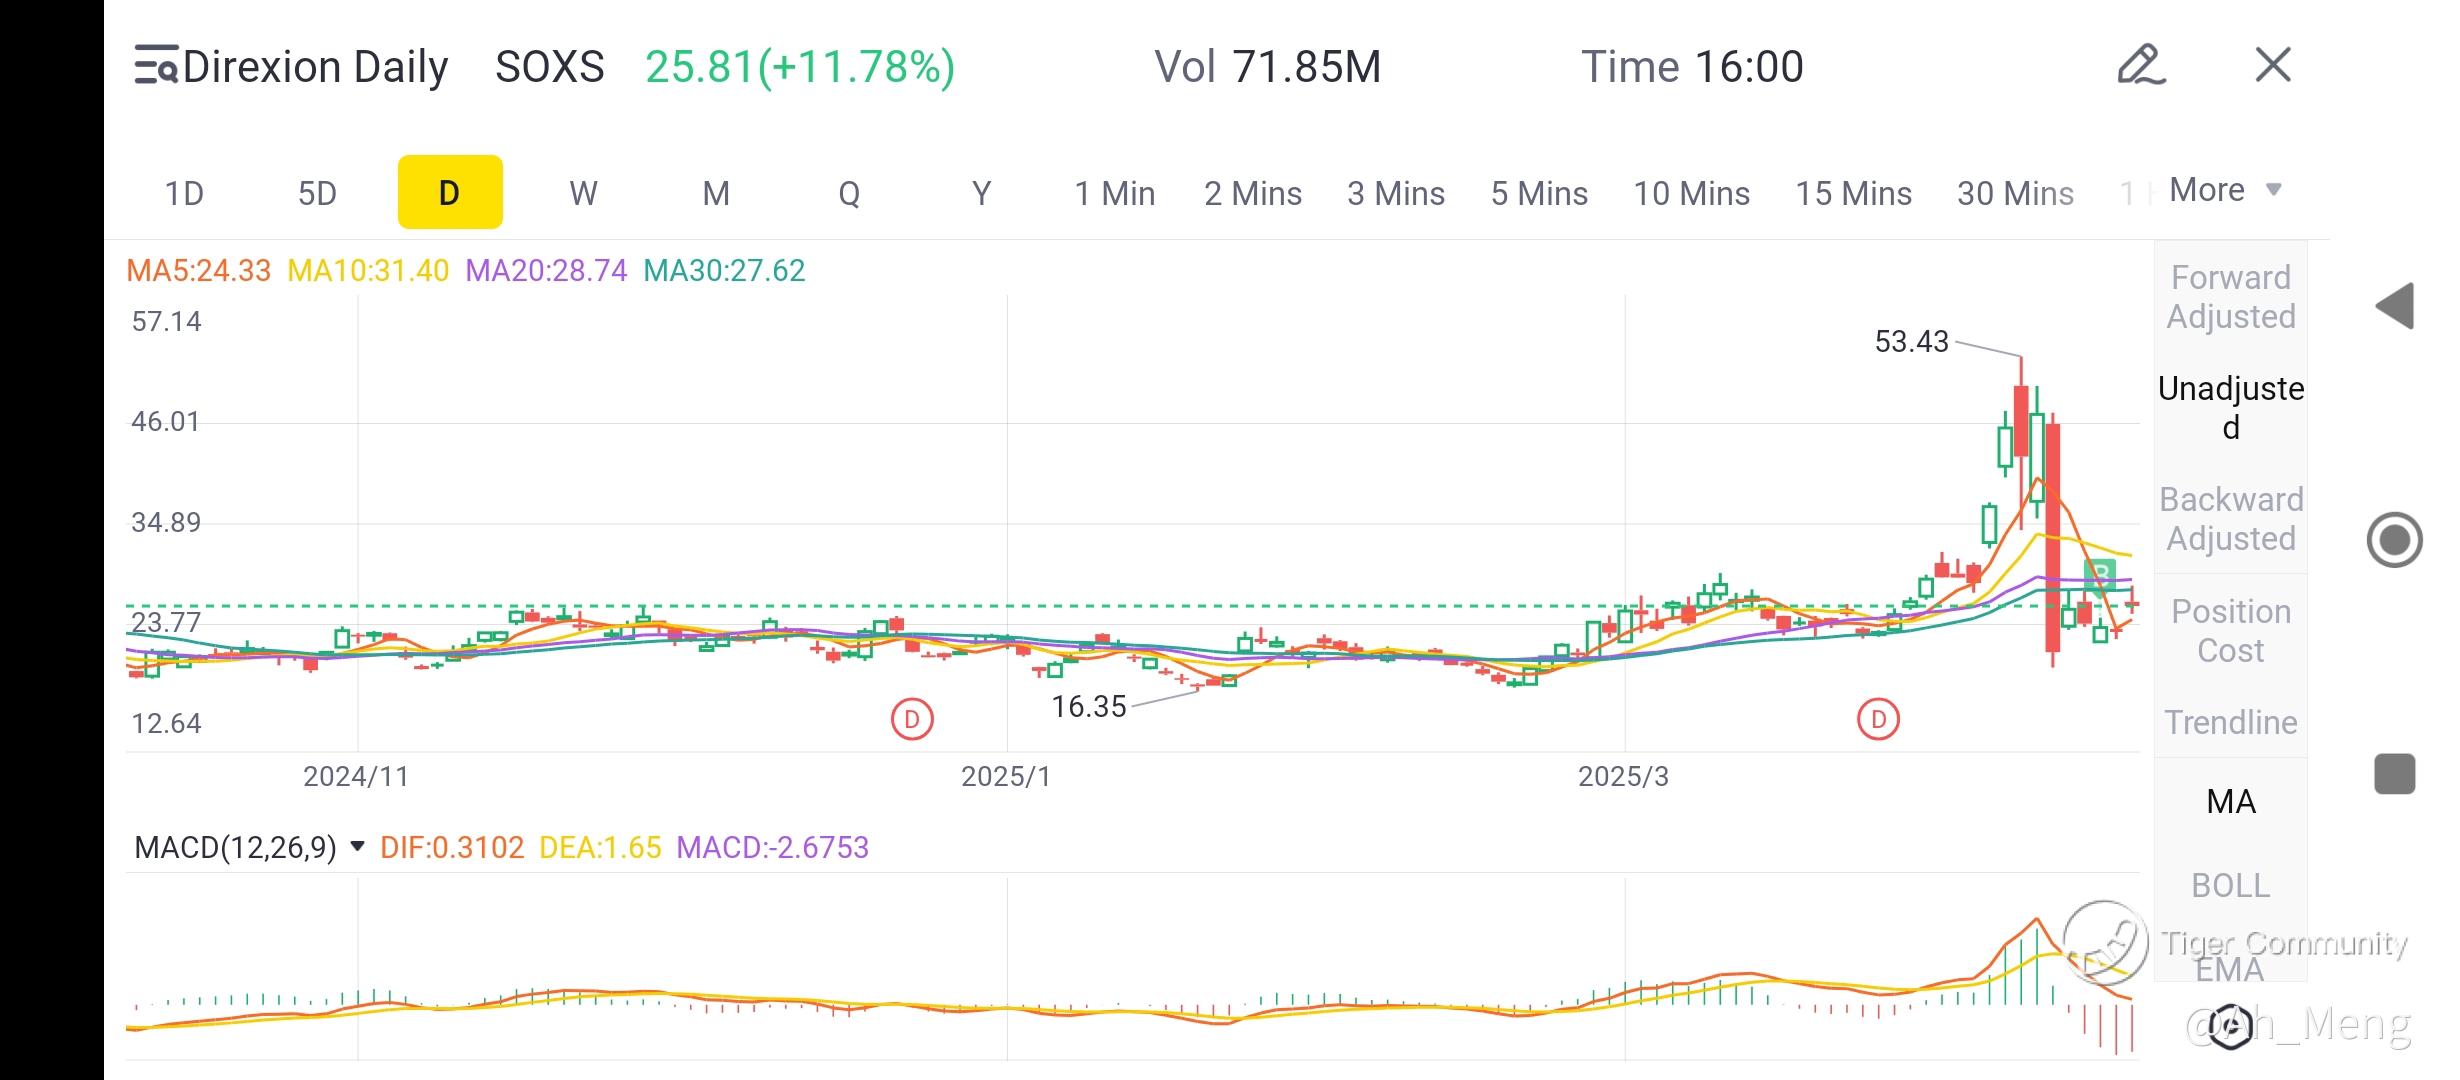Click the 53.43 high price label
2460x1080 pixels.
1911,342
